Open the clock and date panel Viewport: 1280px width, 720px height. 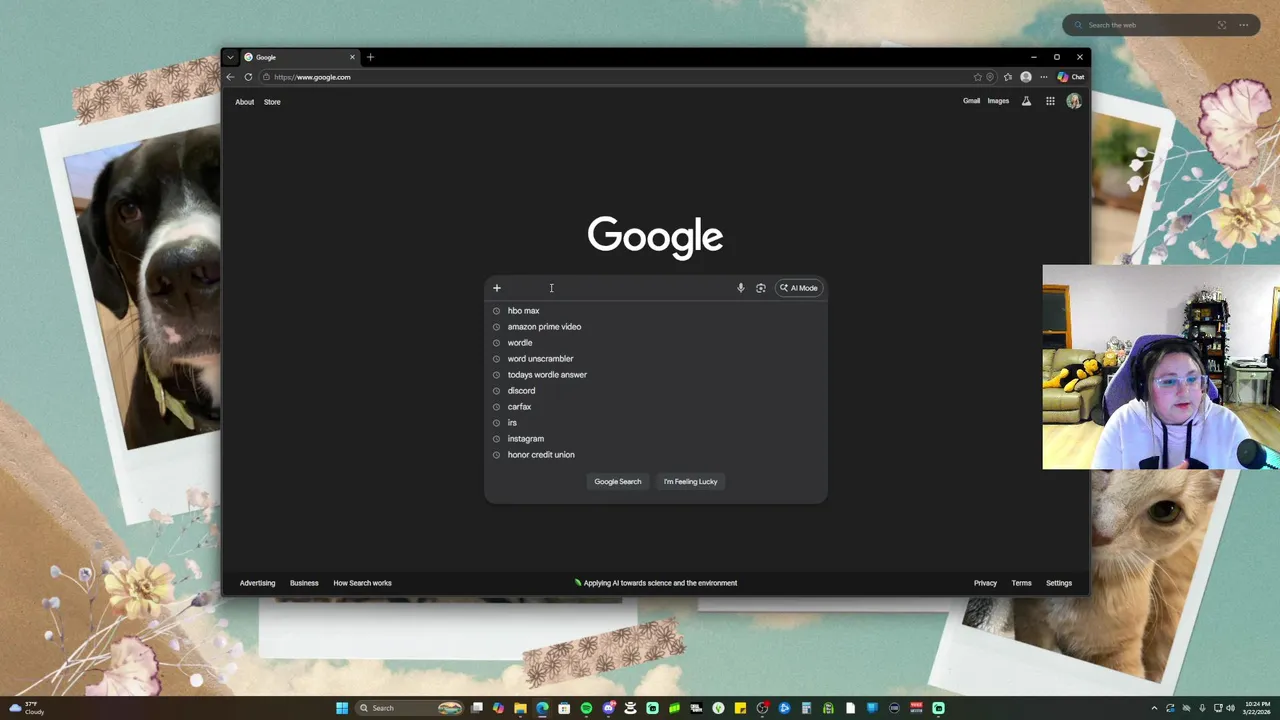(1258, 708)
